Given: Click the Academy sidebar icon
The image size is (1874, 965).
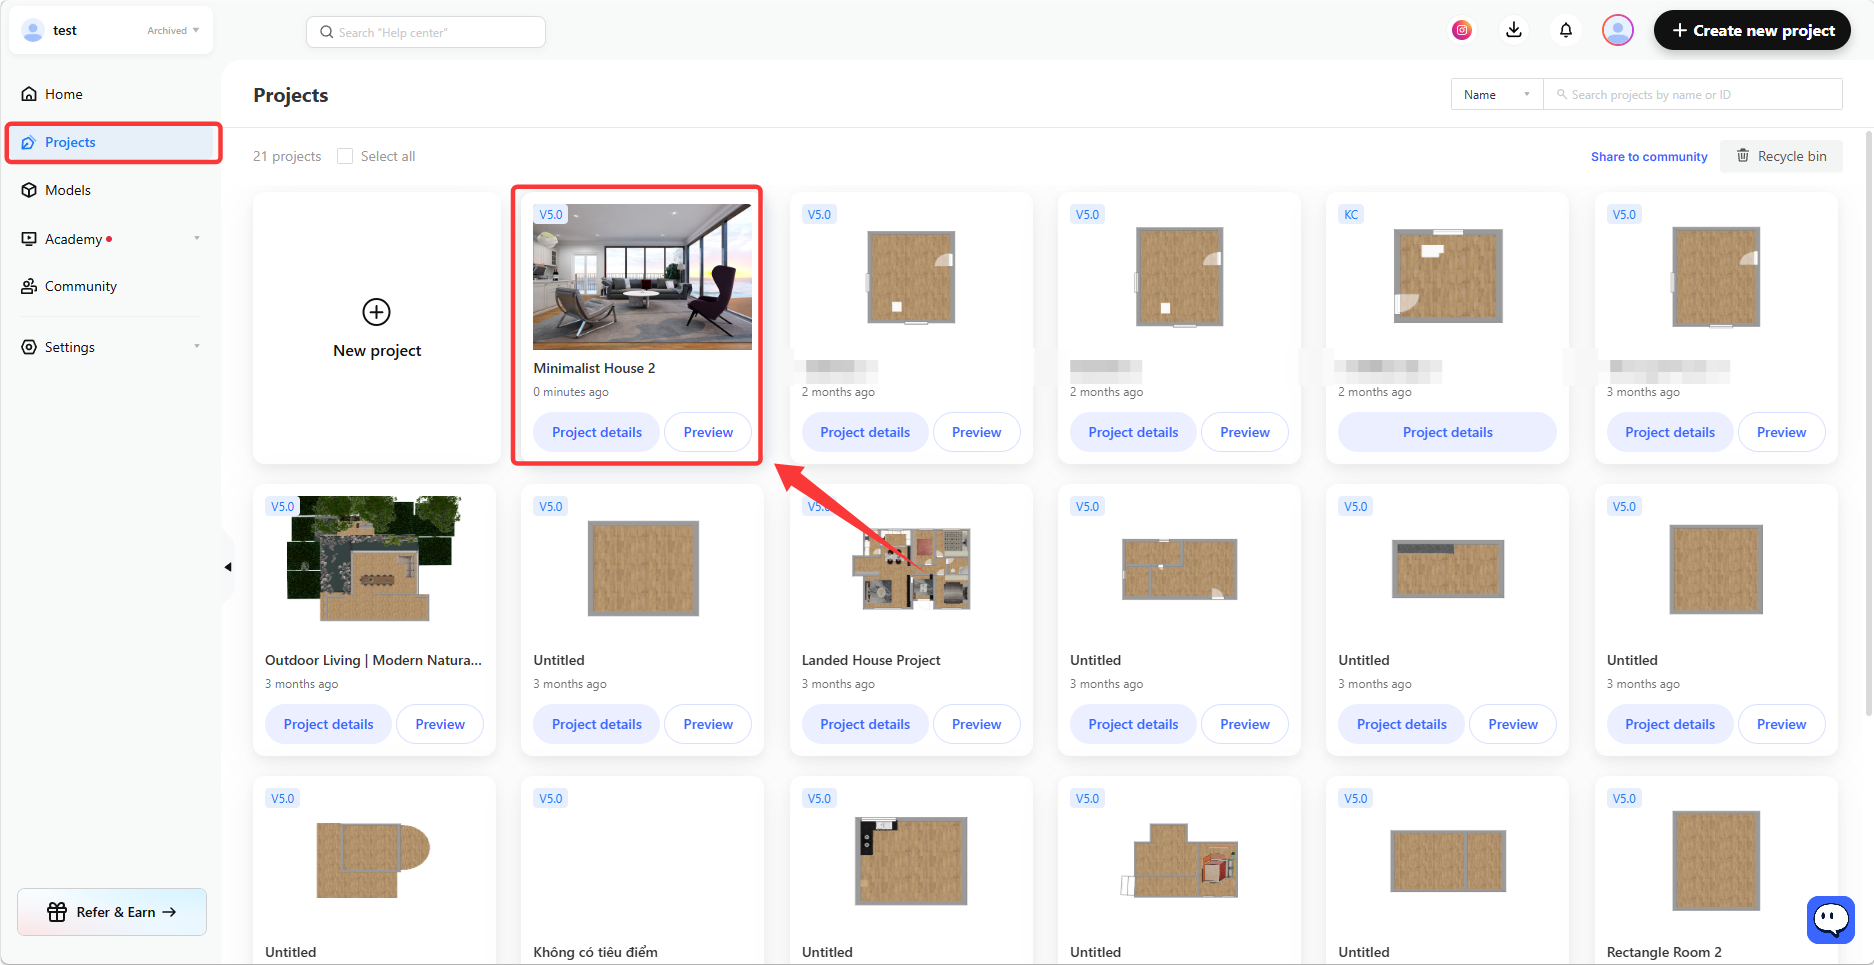Looking at the screenshot, I should click(x=29, y=239).
